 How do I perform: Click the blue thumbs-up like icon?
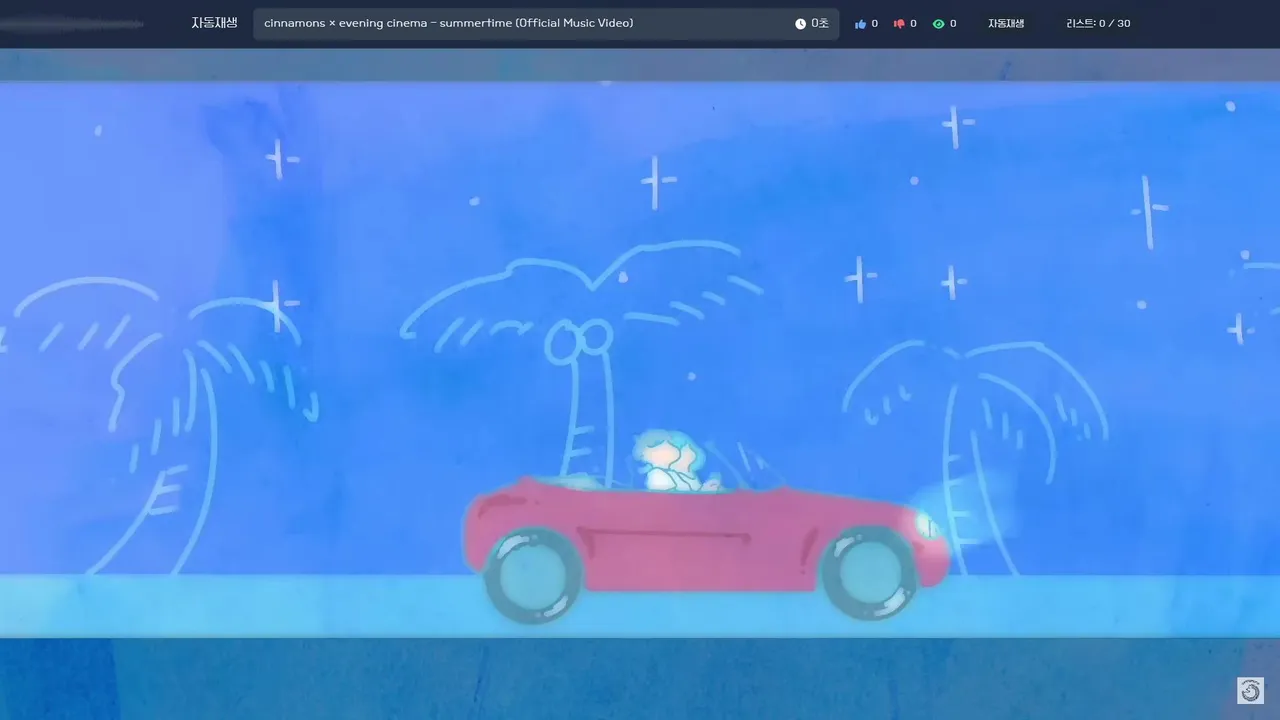pos(860,24)
